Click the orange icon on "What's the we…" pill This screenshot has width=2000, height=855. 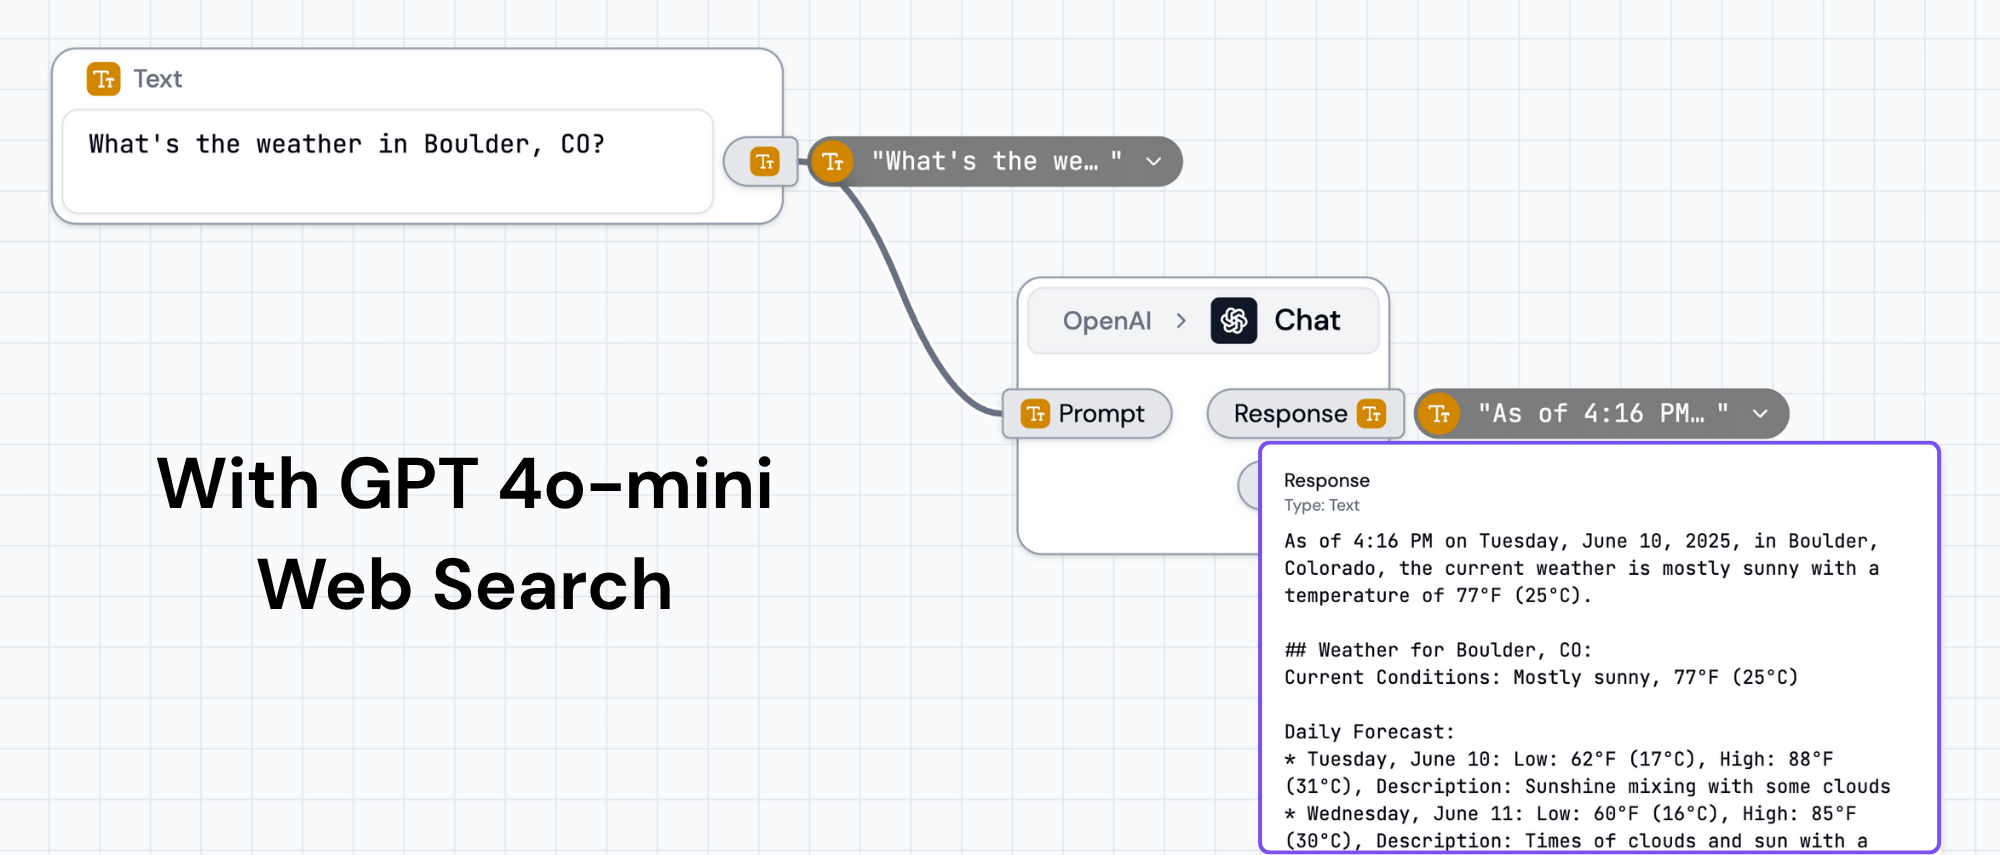pos(832,162)
